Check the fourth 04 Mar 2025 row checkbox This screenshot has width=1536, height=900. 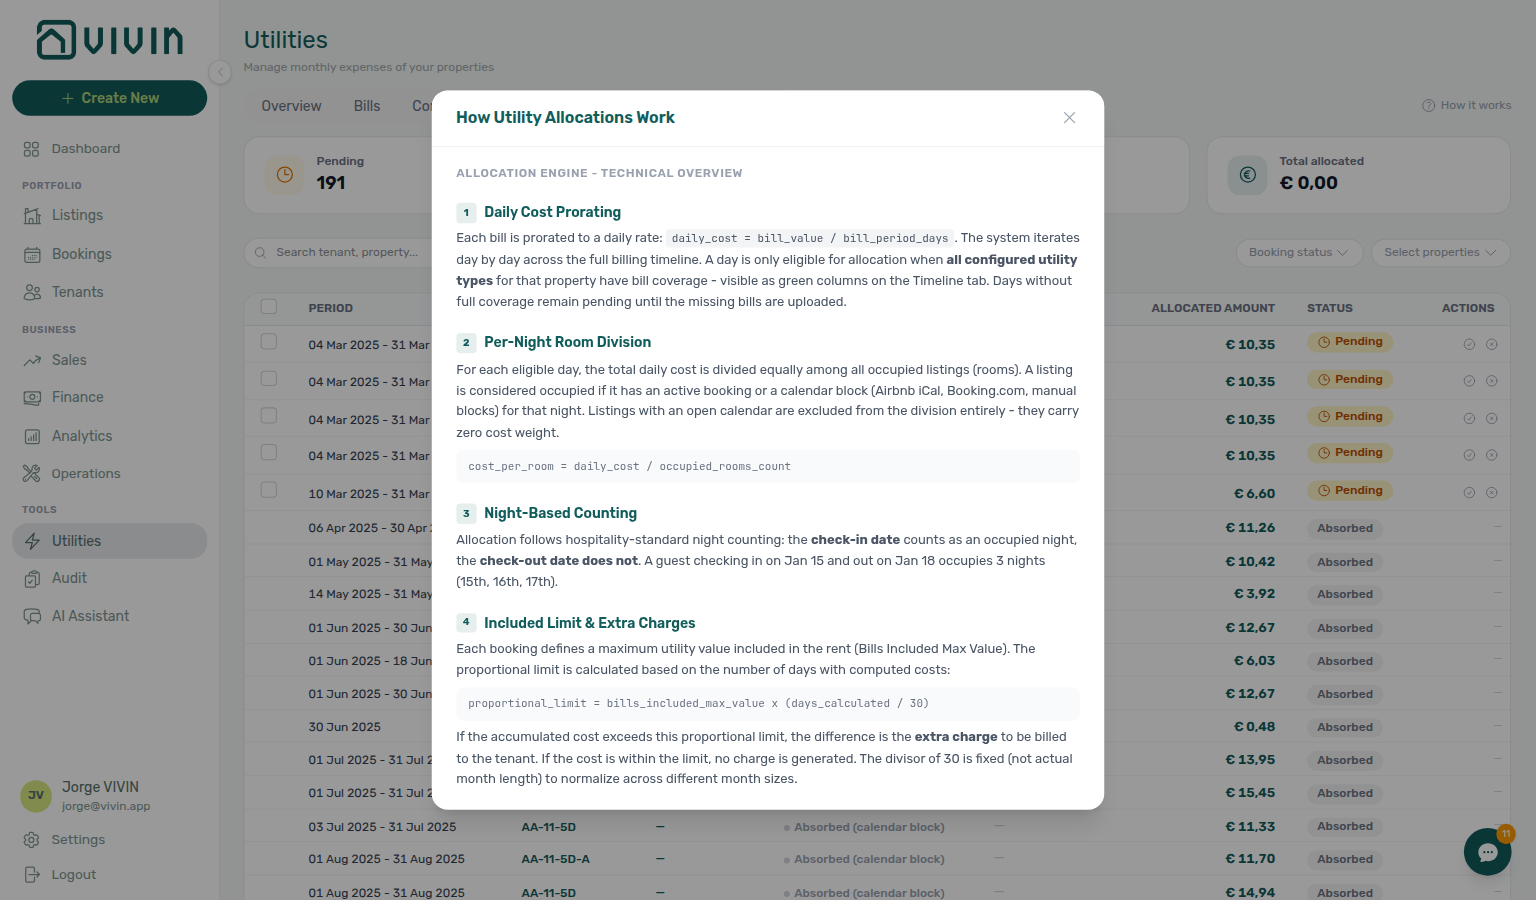269,453
